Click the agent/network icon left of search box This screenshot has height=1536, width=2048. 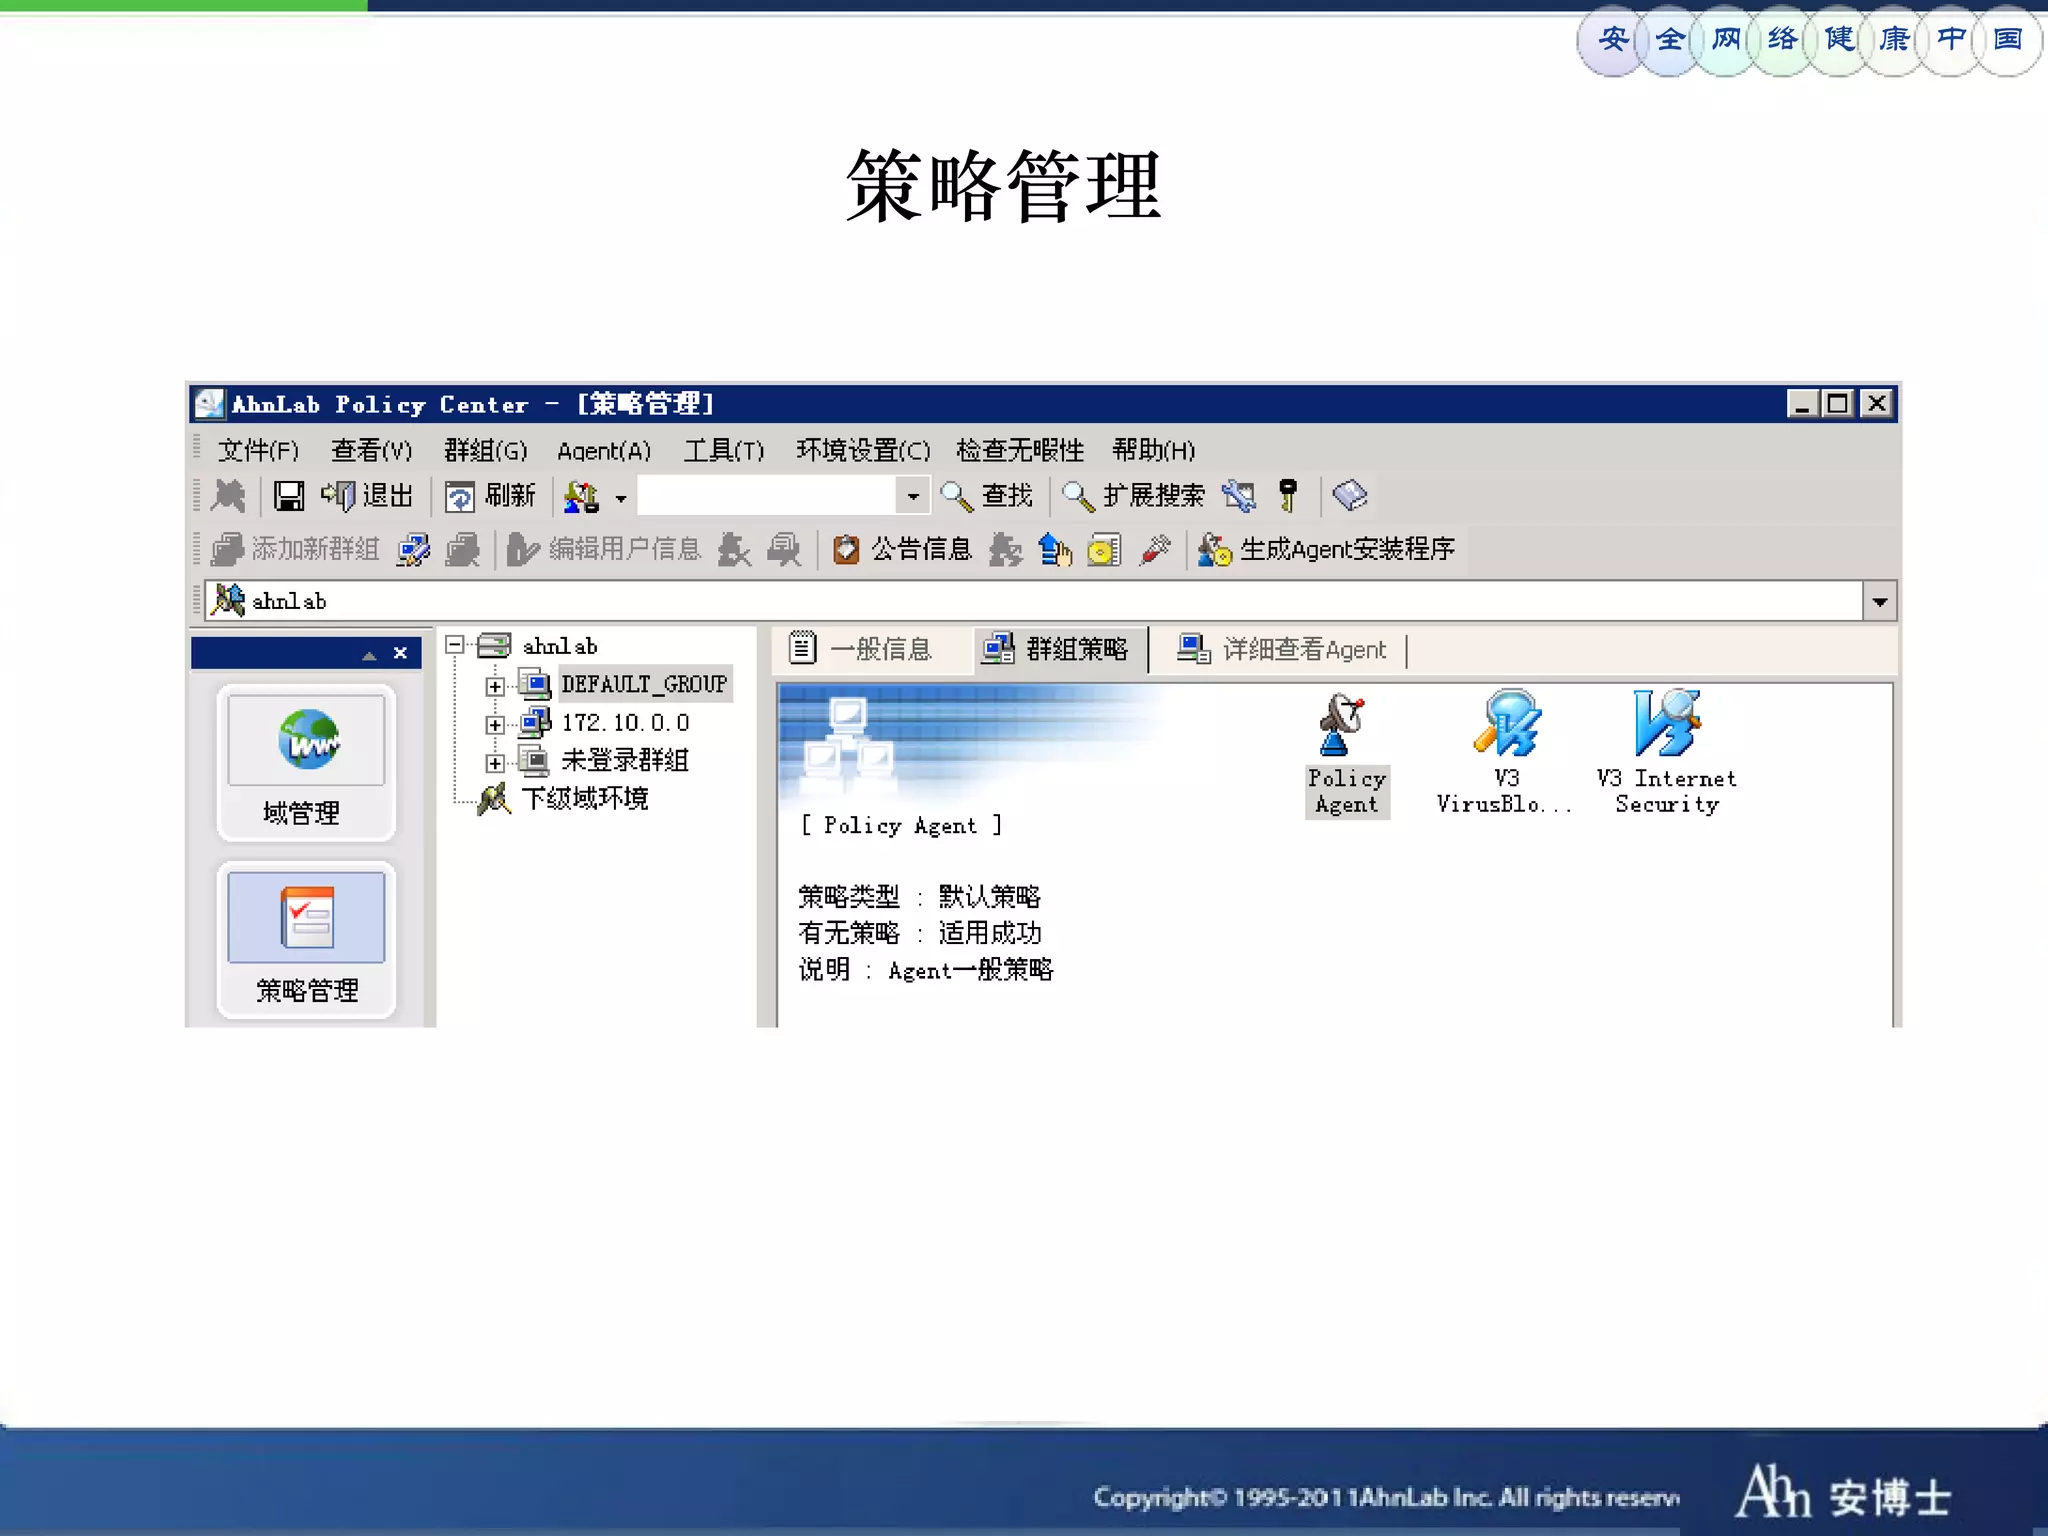(581, 496)
